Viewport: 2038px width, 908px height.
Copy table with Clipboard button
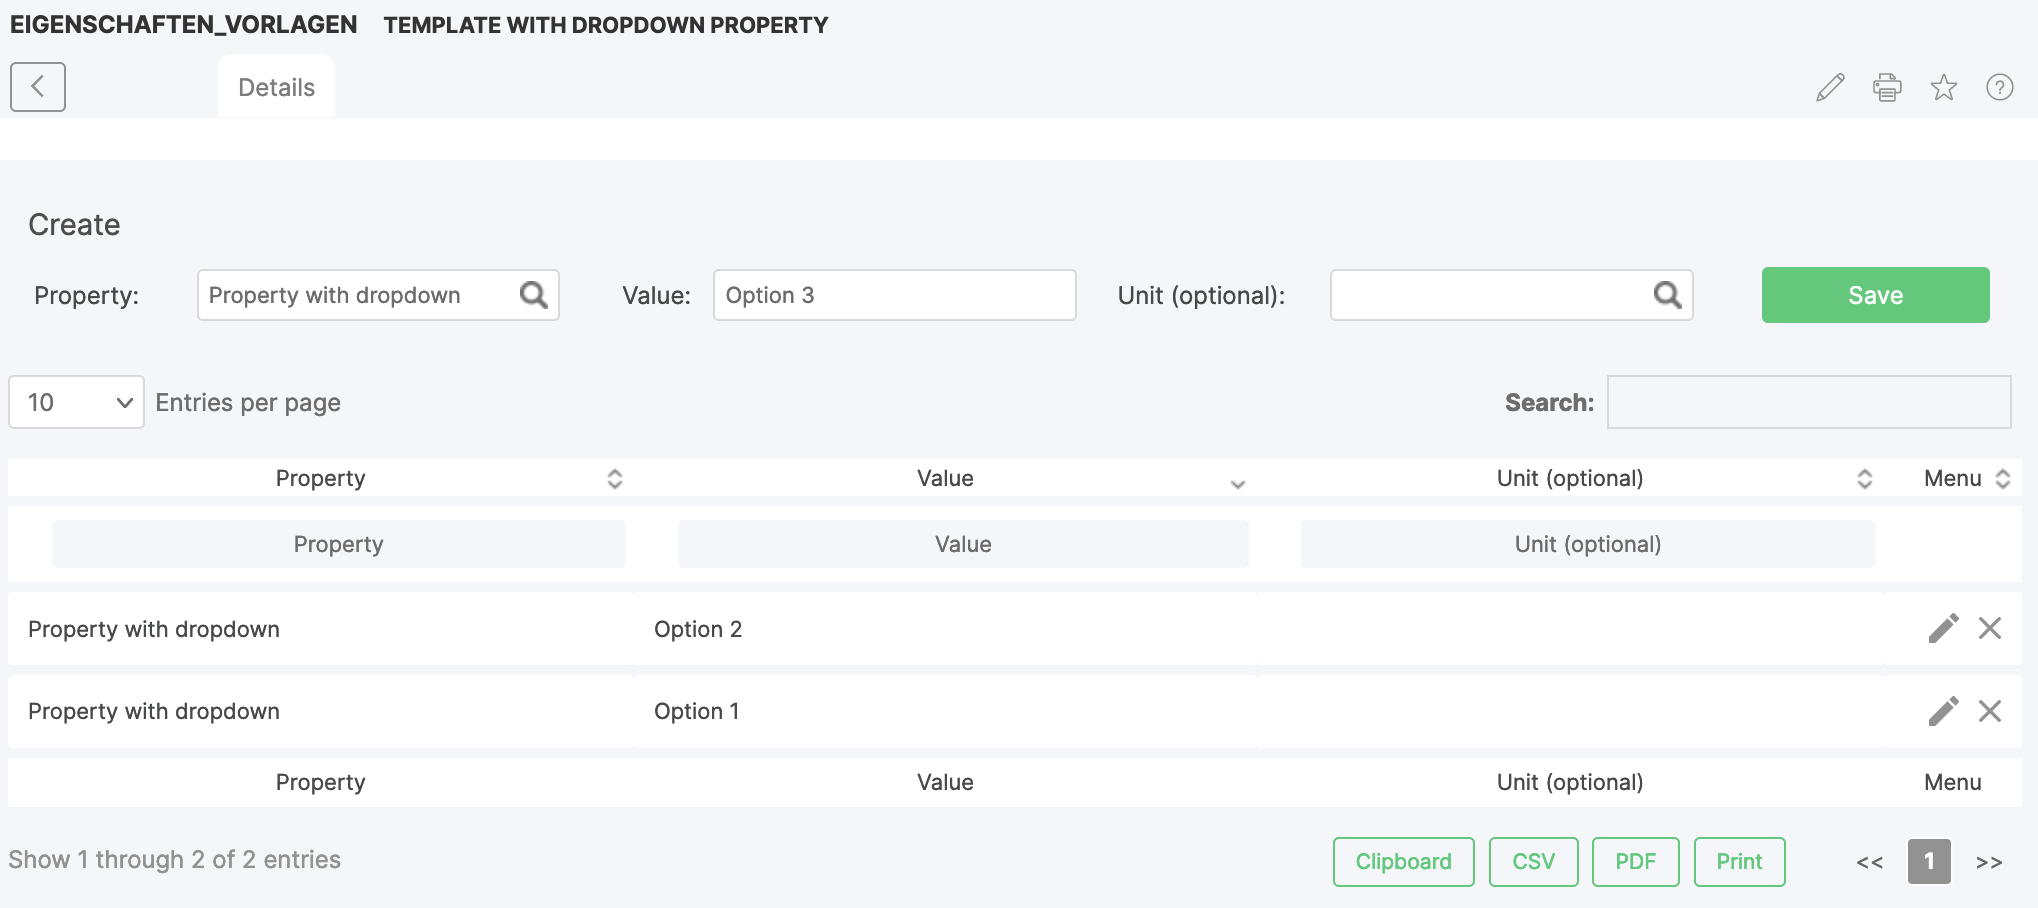[1403, 861]
